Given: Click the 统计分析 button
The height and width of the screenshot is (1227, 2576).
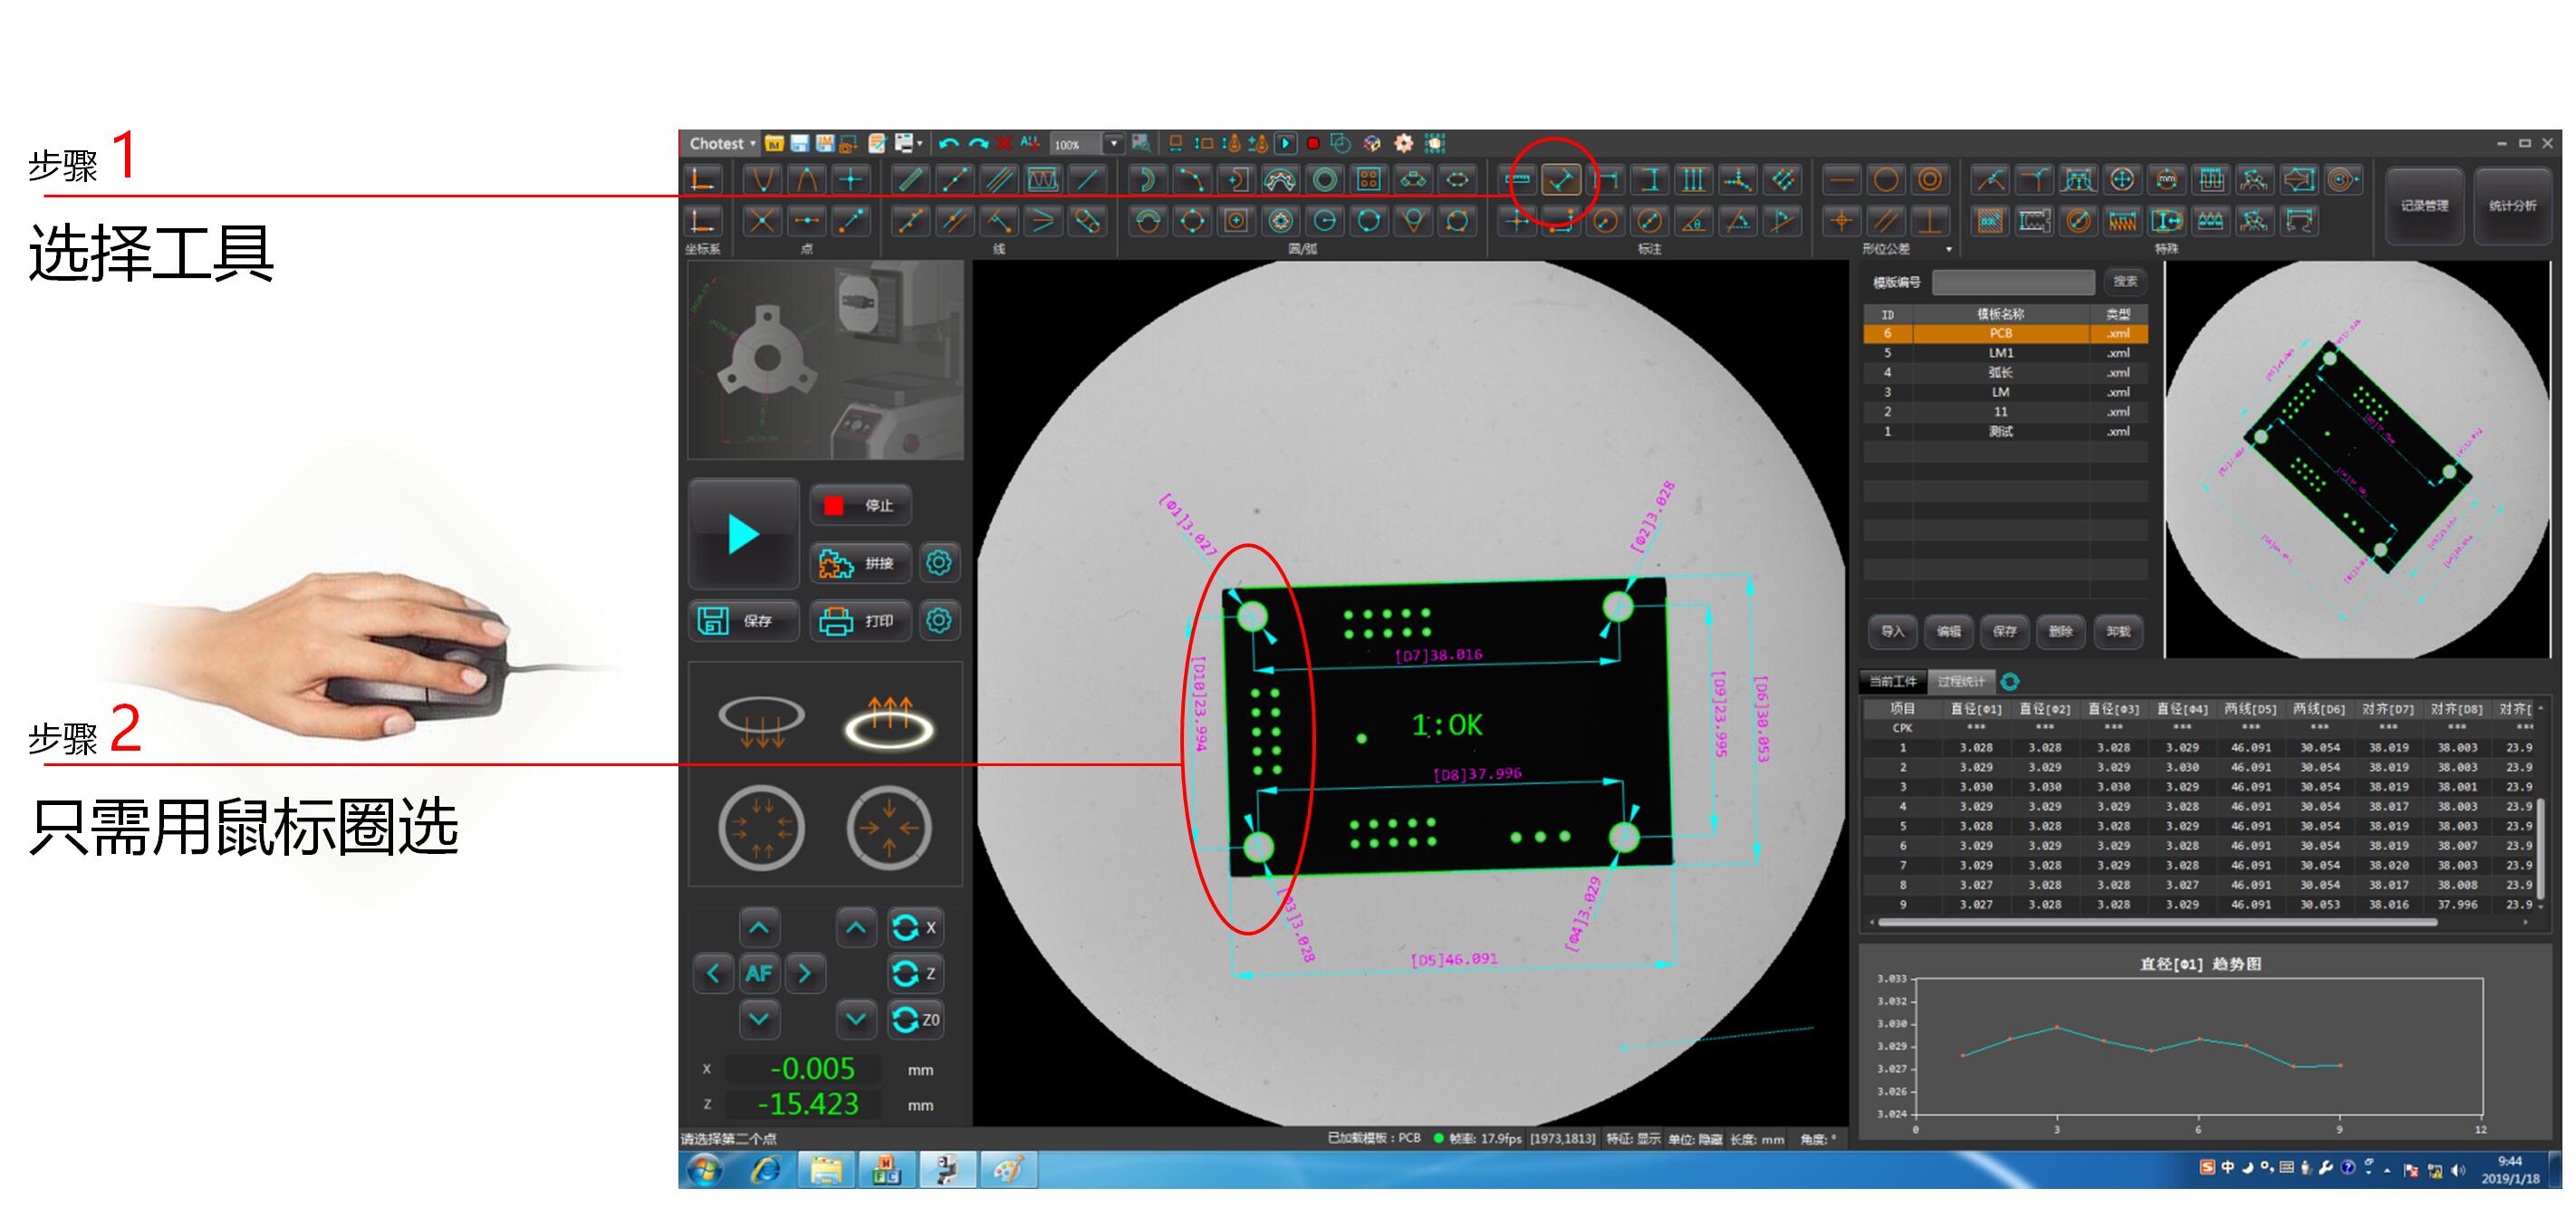Looking at the screenshot, I should coord(2512,206).
